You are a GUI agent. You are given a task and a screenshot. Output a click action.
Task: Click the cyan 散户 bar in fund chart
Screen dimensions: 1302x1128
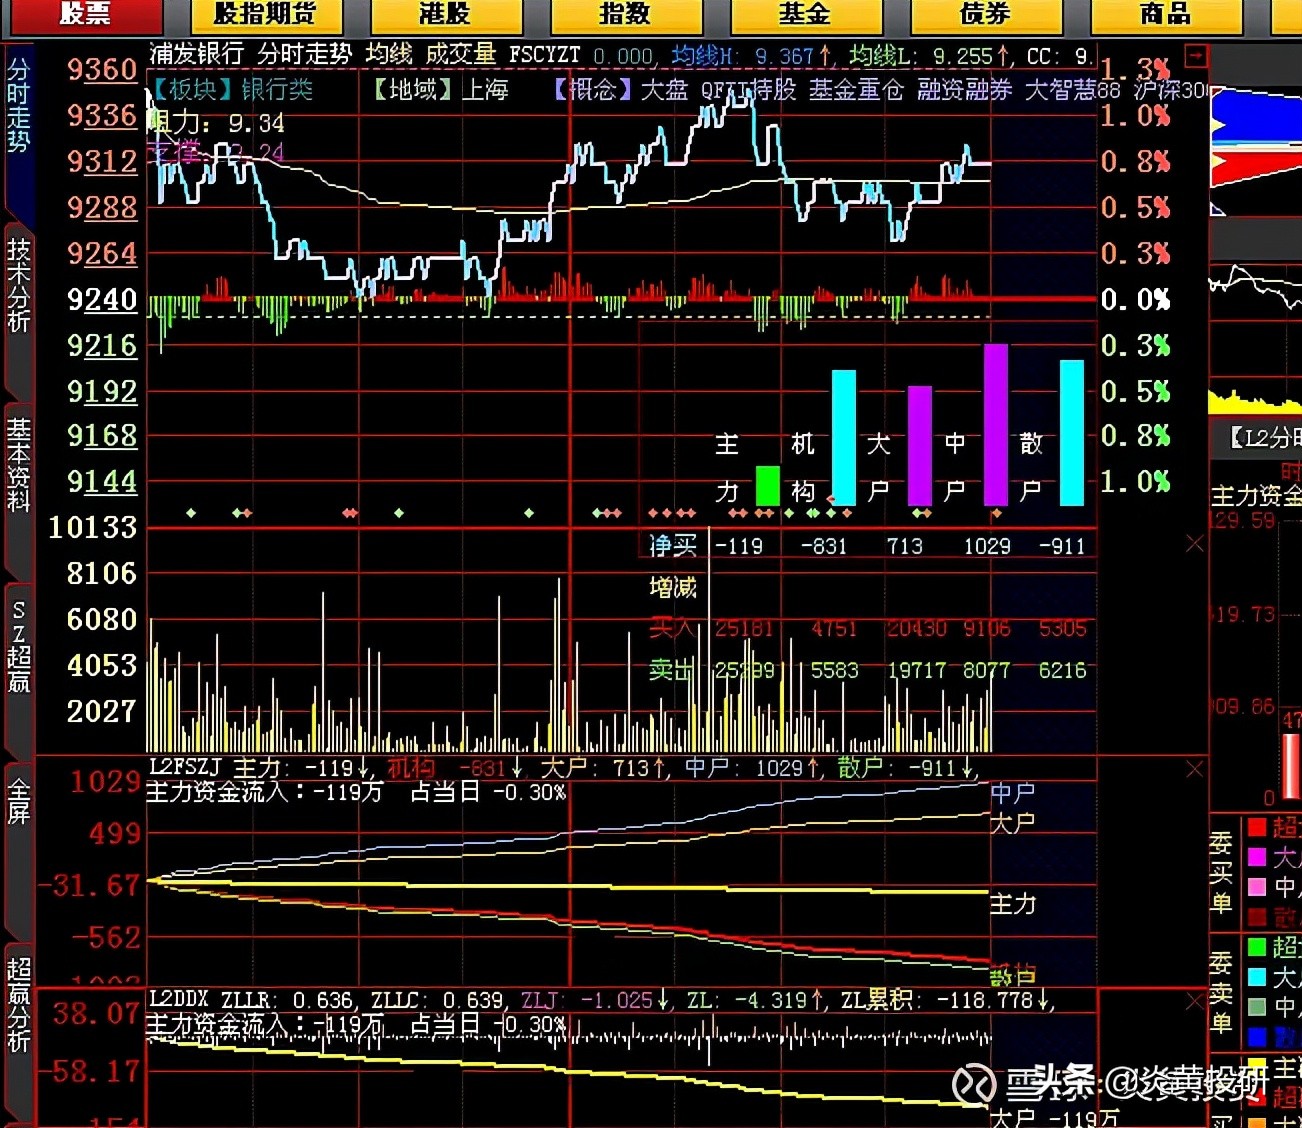click(x=1072, y=432)
